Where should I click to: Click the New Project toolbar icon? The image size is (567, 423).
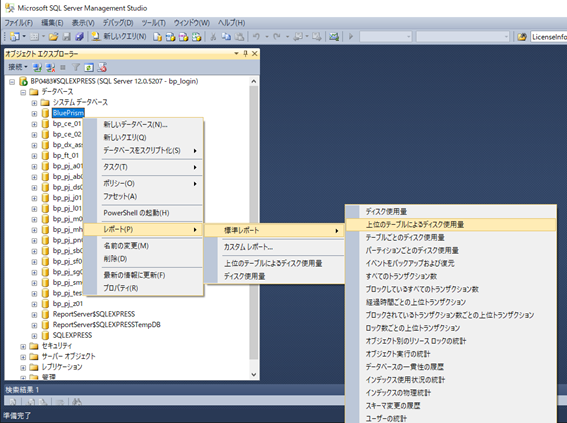click(x=15, y=37)
